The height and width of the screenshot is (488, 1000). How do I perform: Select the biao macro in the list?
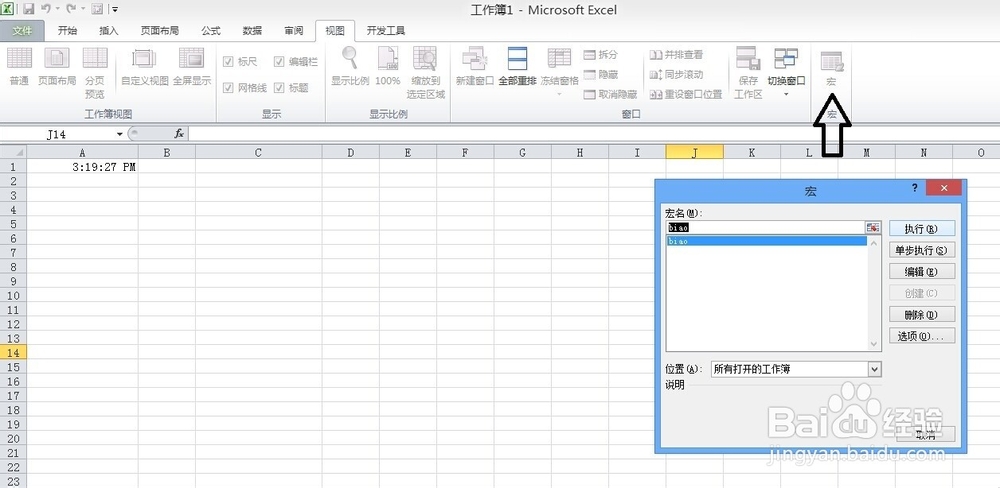click(766, 242)
